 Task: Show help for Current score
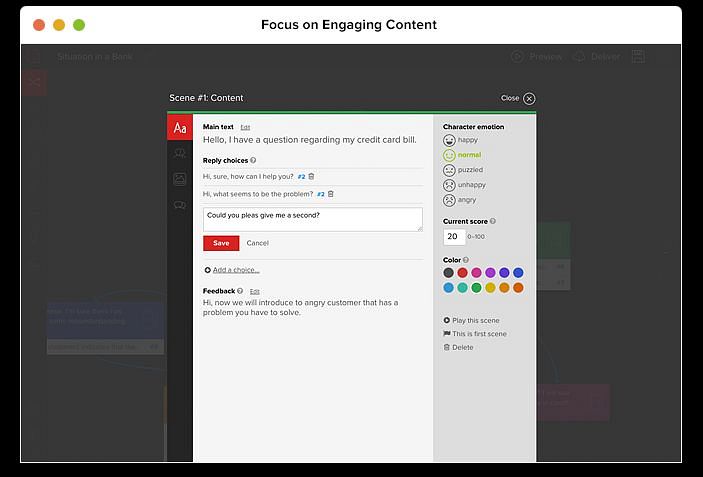pos(493,221)
